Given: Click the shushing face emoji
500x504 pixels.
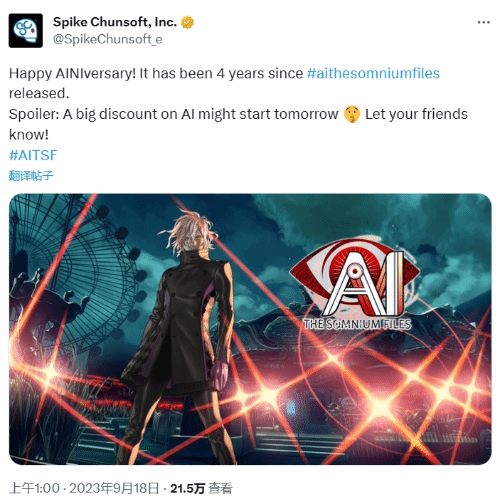Looking at the screenshot, I should coord(352,114).
